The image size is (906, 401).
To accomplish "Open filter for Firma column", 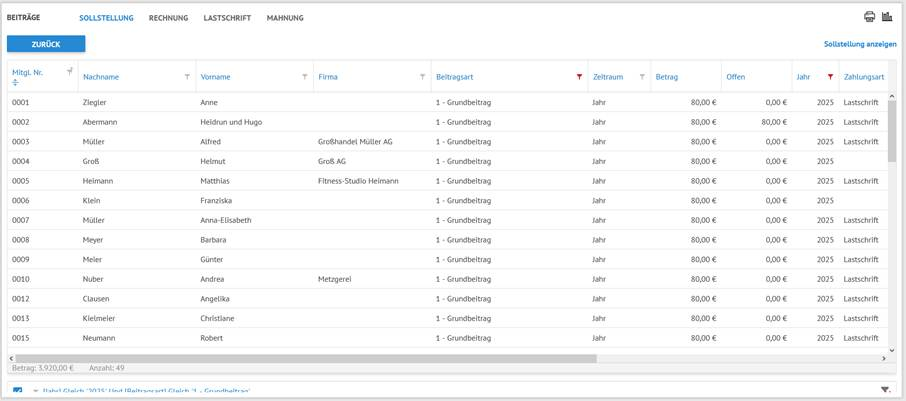I will point(422,77).
